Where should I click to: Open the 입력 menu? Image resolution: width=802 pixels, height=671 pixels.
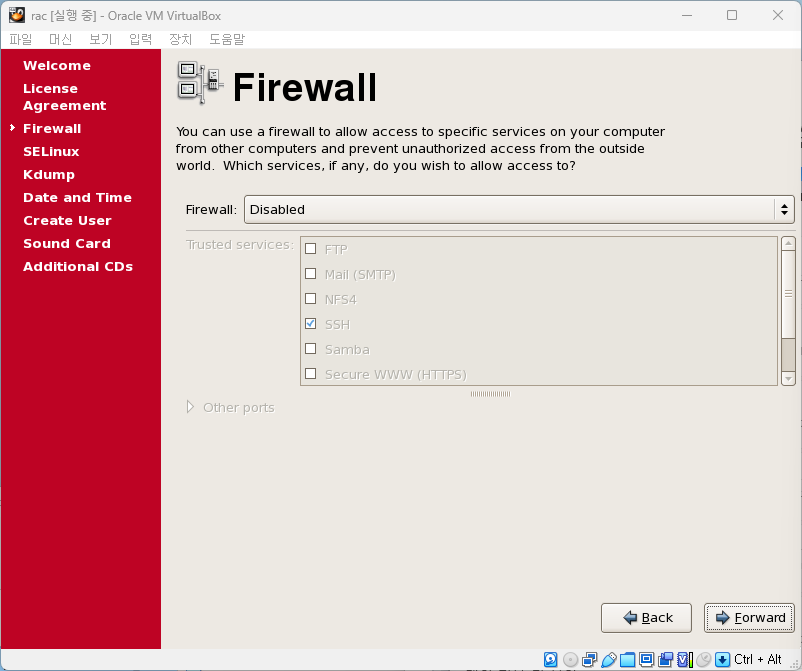pos(140,39)
